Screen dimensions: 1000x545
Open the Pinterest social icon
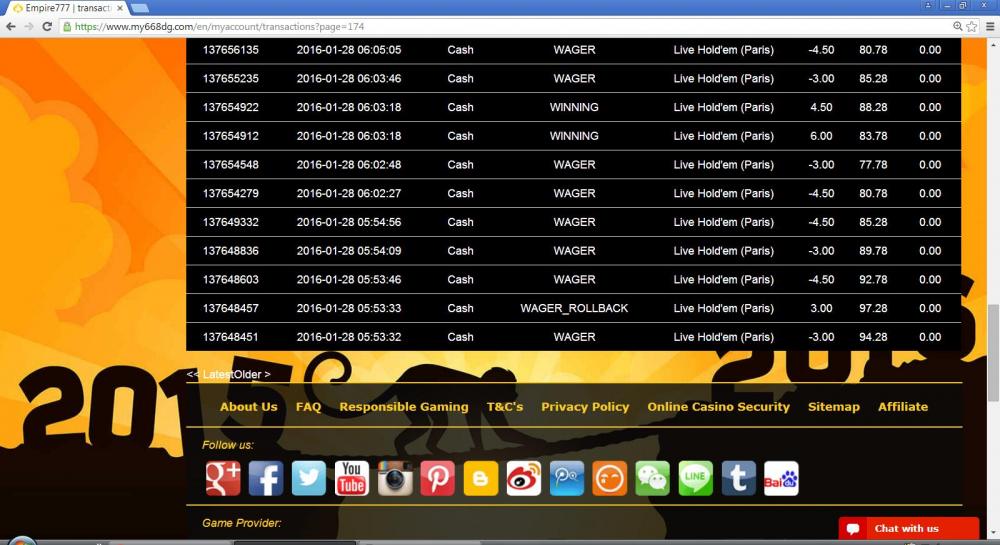tap(438, 478)
